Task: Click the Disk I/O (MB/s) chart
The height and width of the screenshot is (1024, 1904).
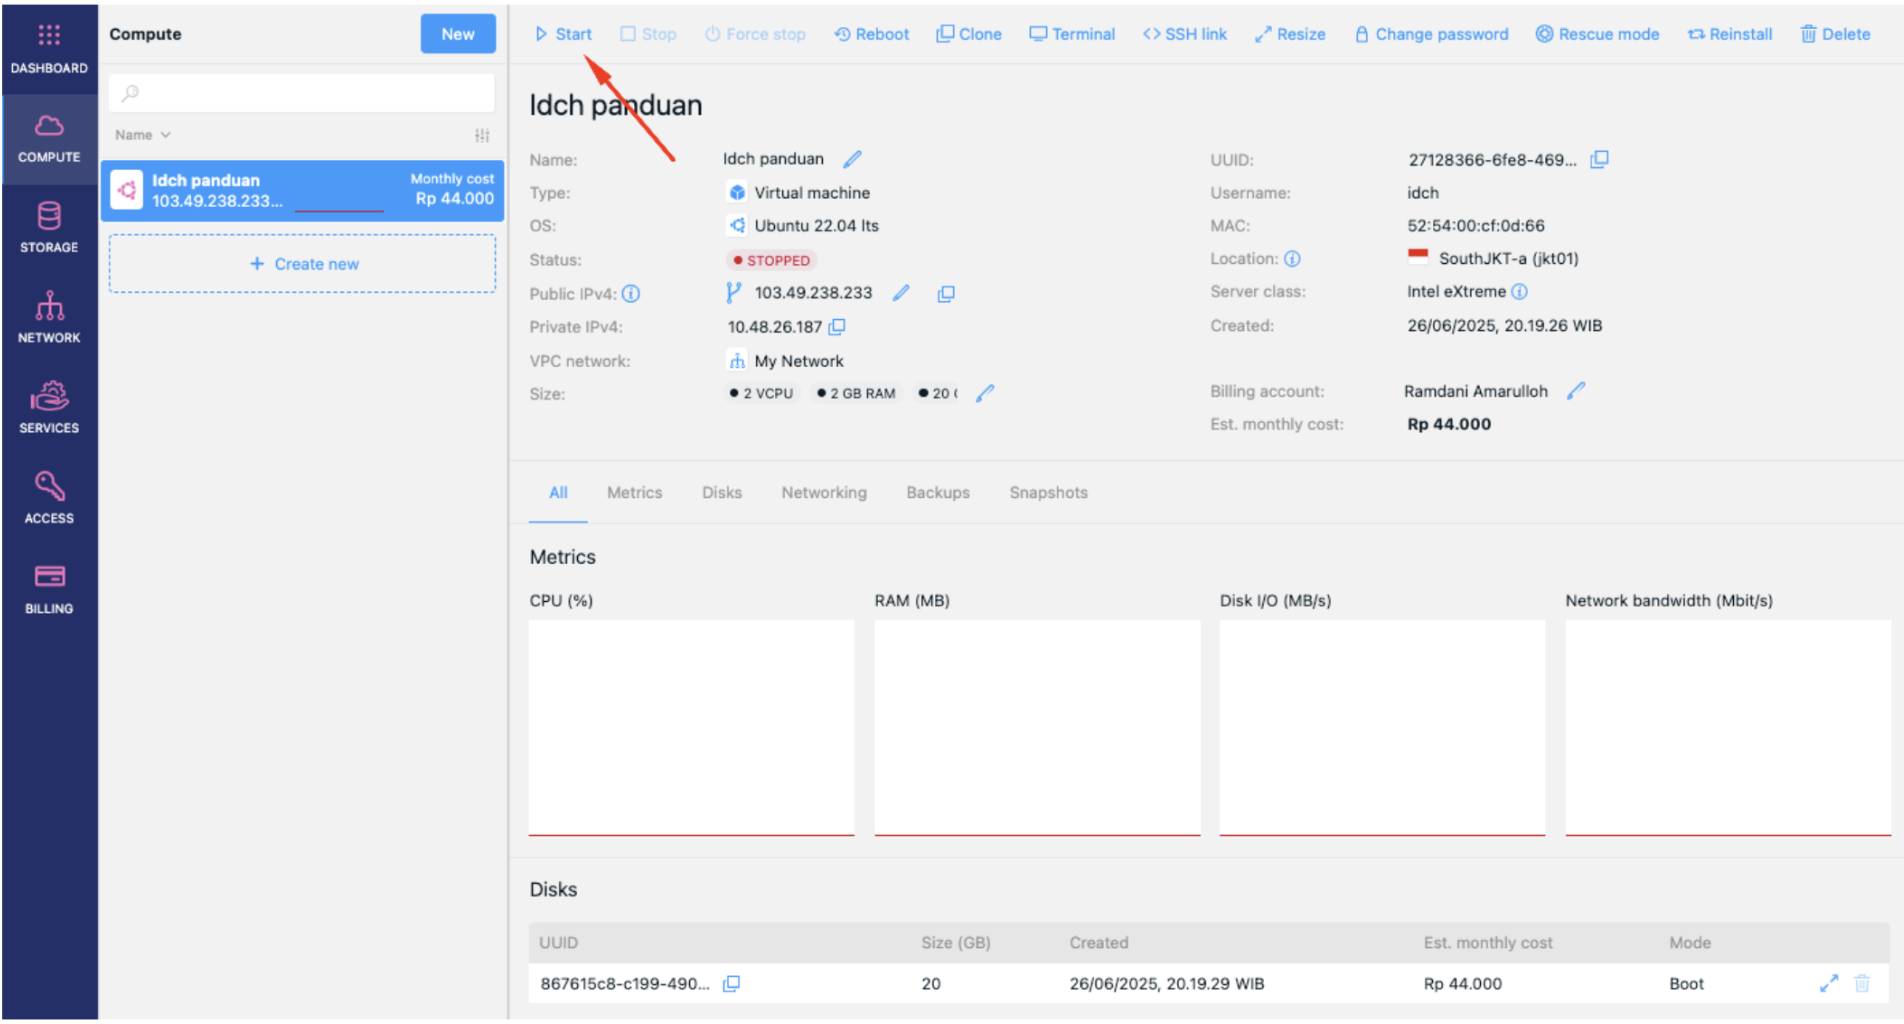Action: pyautogui.click(x=1382, y=727)
